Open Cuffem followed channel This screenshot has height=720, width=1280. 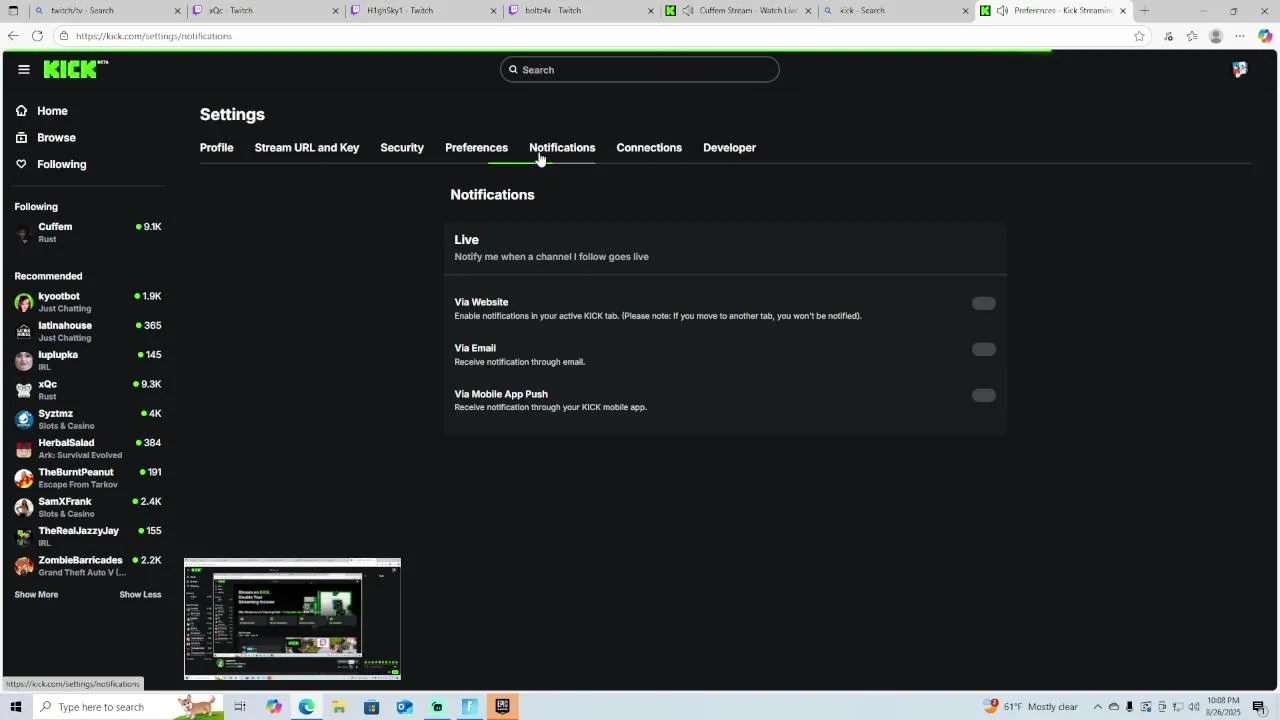pos(88,233)
